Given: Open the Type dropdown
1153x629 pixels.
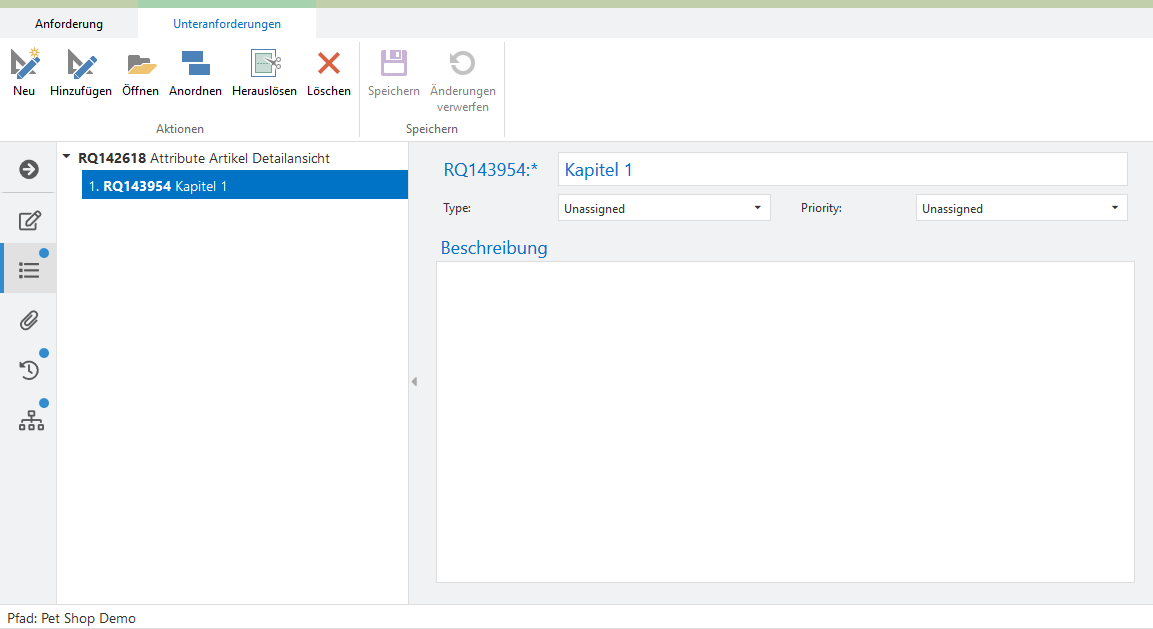Looking at the screenshot, I should pos(664,208).
